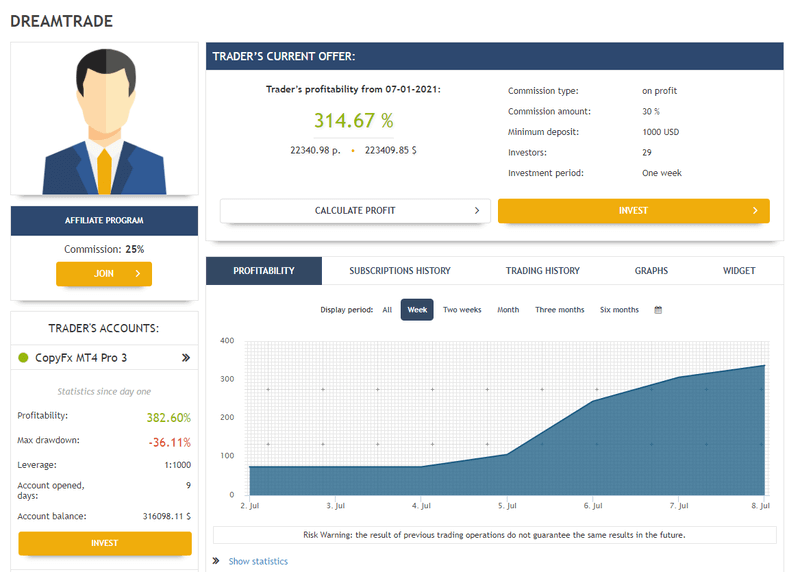Switch to the Subscriptions History tab
The height and width of the screenshot is (572, 800).
coord(400,270)
